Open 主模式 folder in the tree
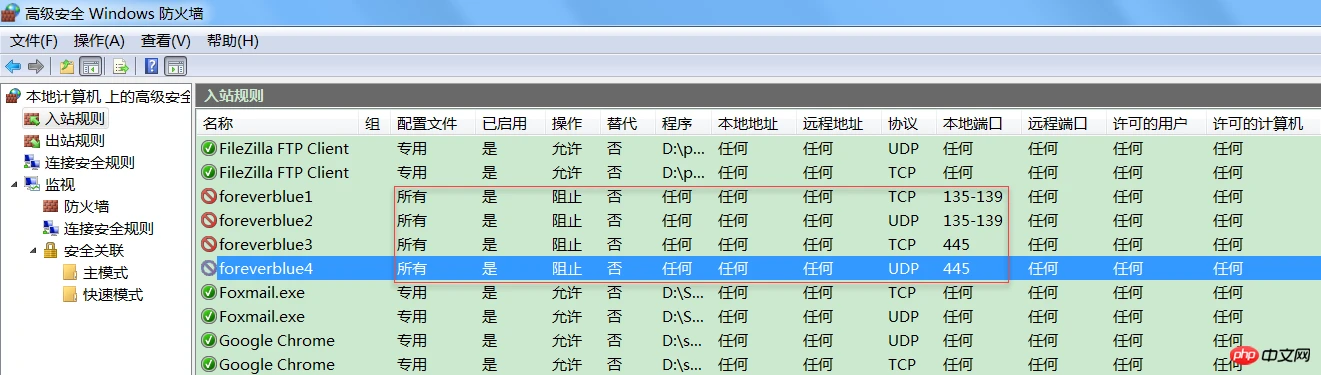 click(105, 273)
